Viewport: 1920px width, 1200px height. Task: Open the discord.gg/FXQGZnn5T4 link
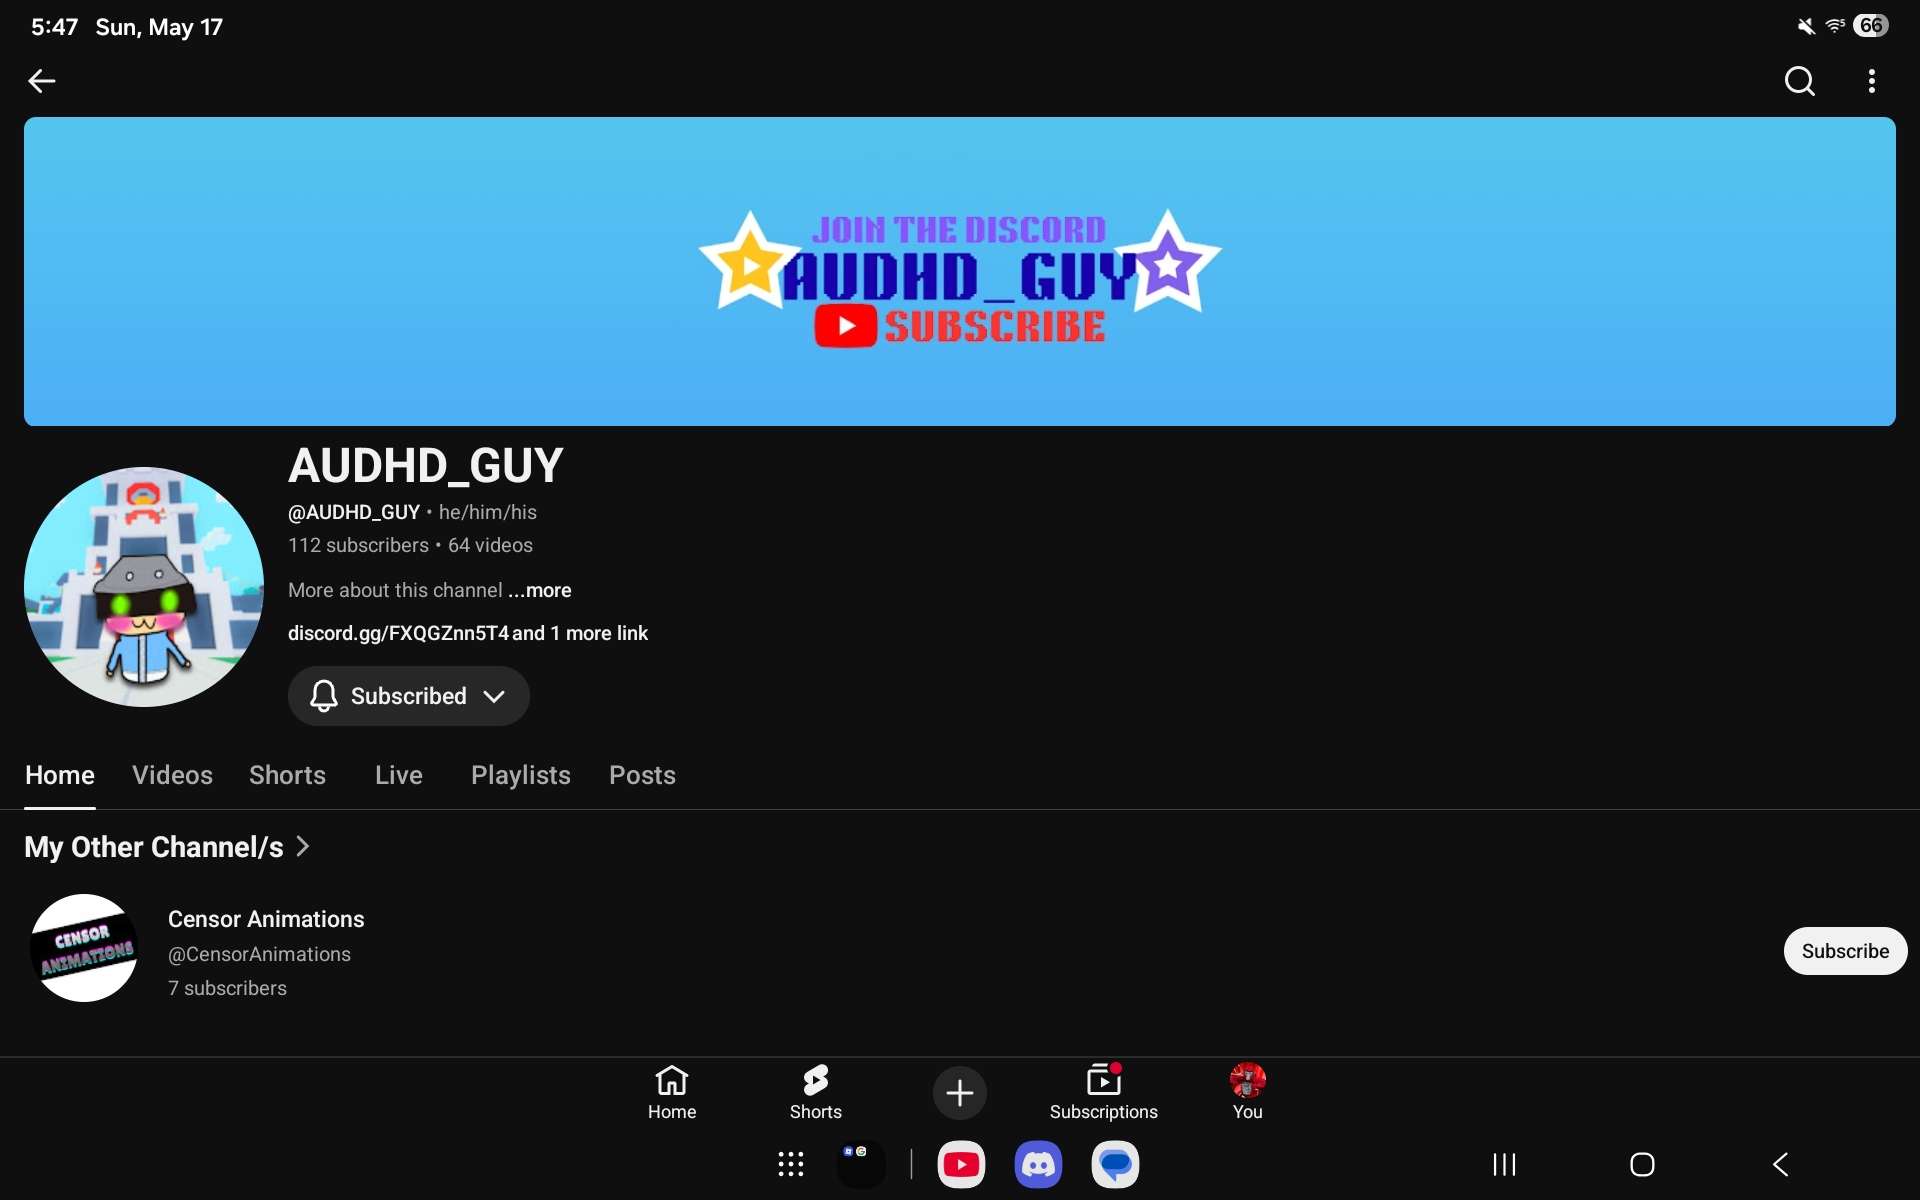(x=399, y=633)
